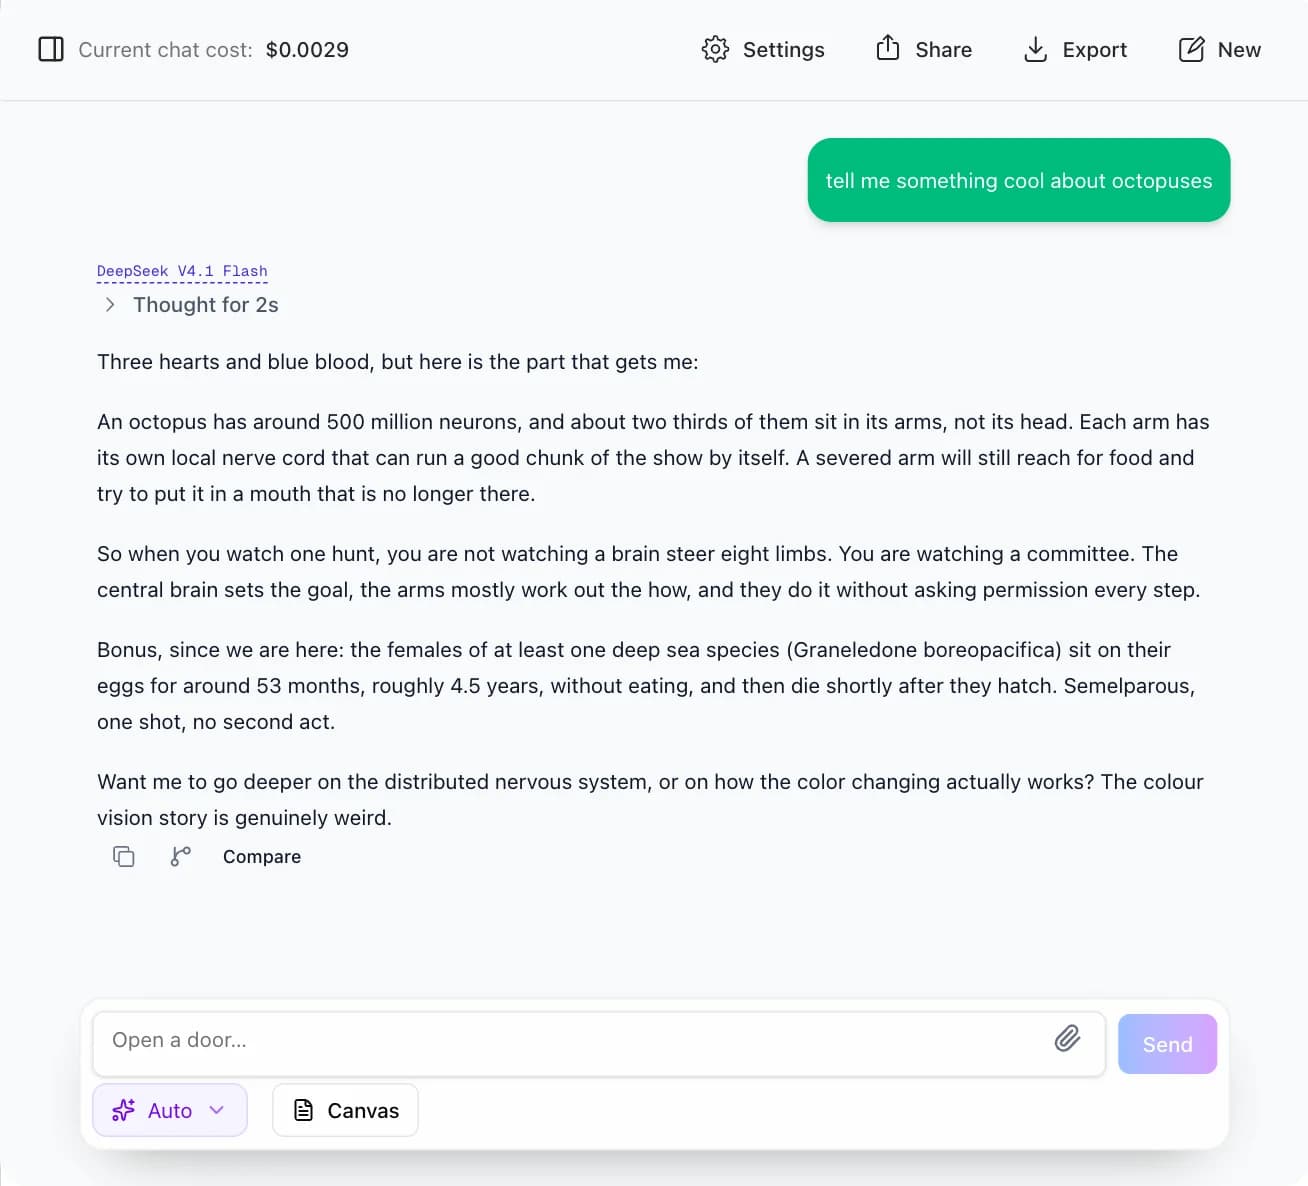Click the Export label in the header
Image resolution: width=1308 pixels, height=1186 pixels.
click(1094, 50)
